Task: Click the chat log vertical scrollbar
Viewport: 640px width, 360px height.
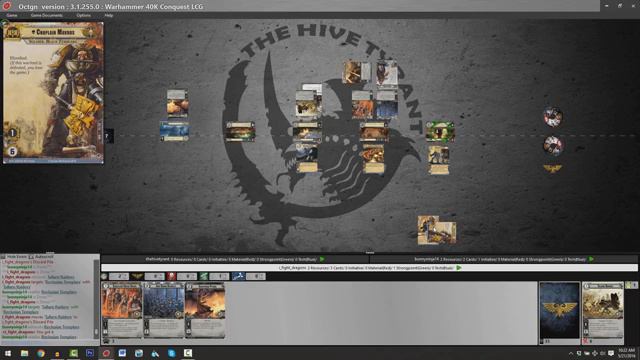Action: [96, 299]
